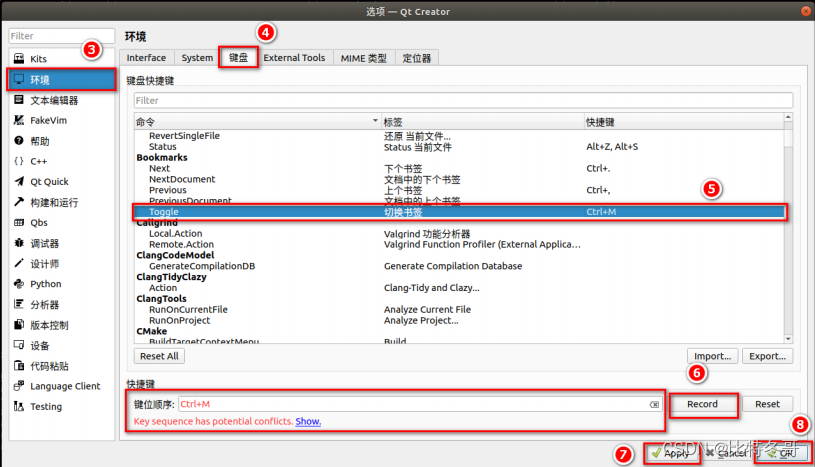Select the RunOnCurrentFile command row
Image resolution: width=815 pixels, height=467 pixels.
(x=459, y=309)
